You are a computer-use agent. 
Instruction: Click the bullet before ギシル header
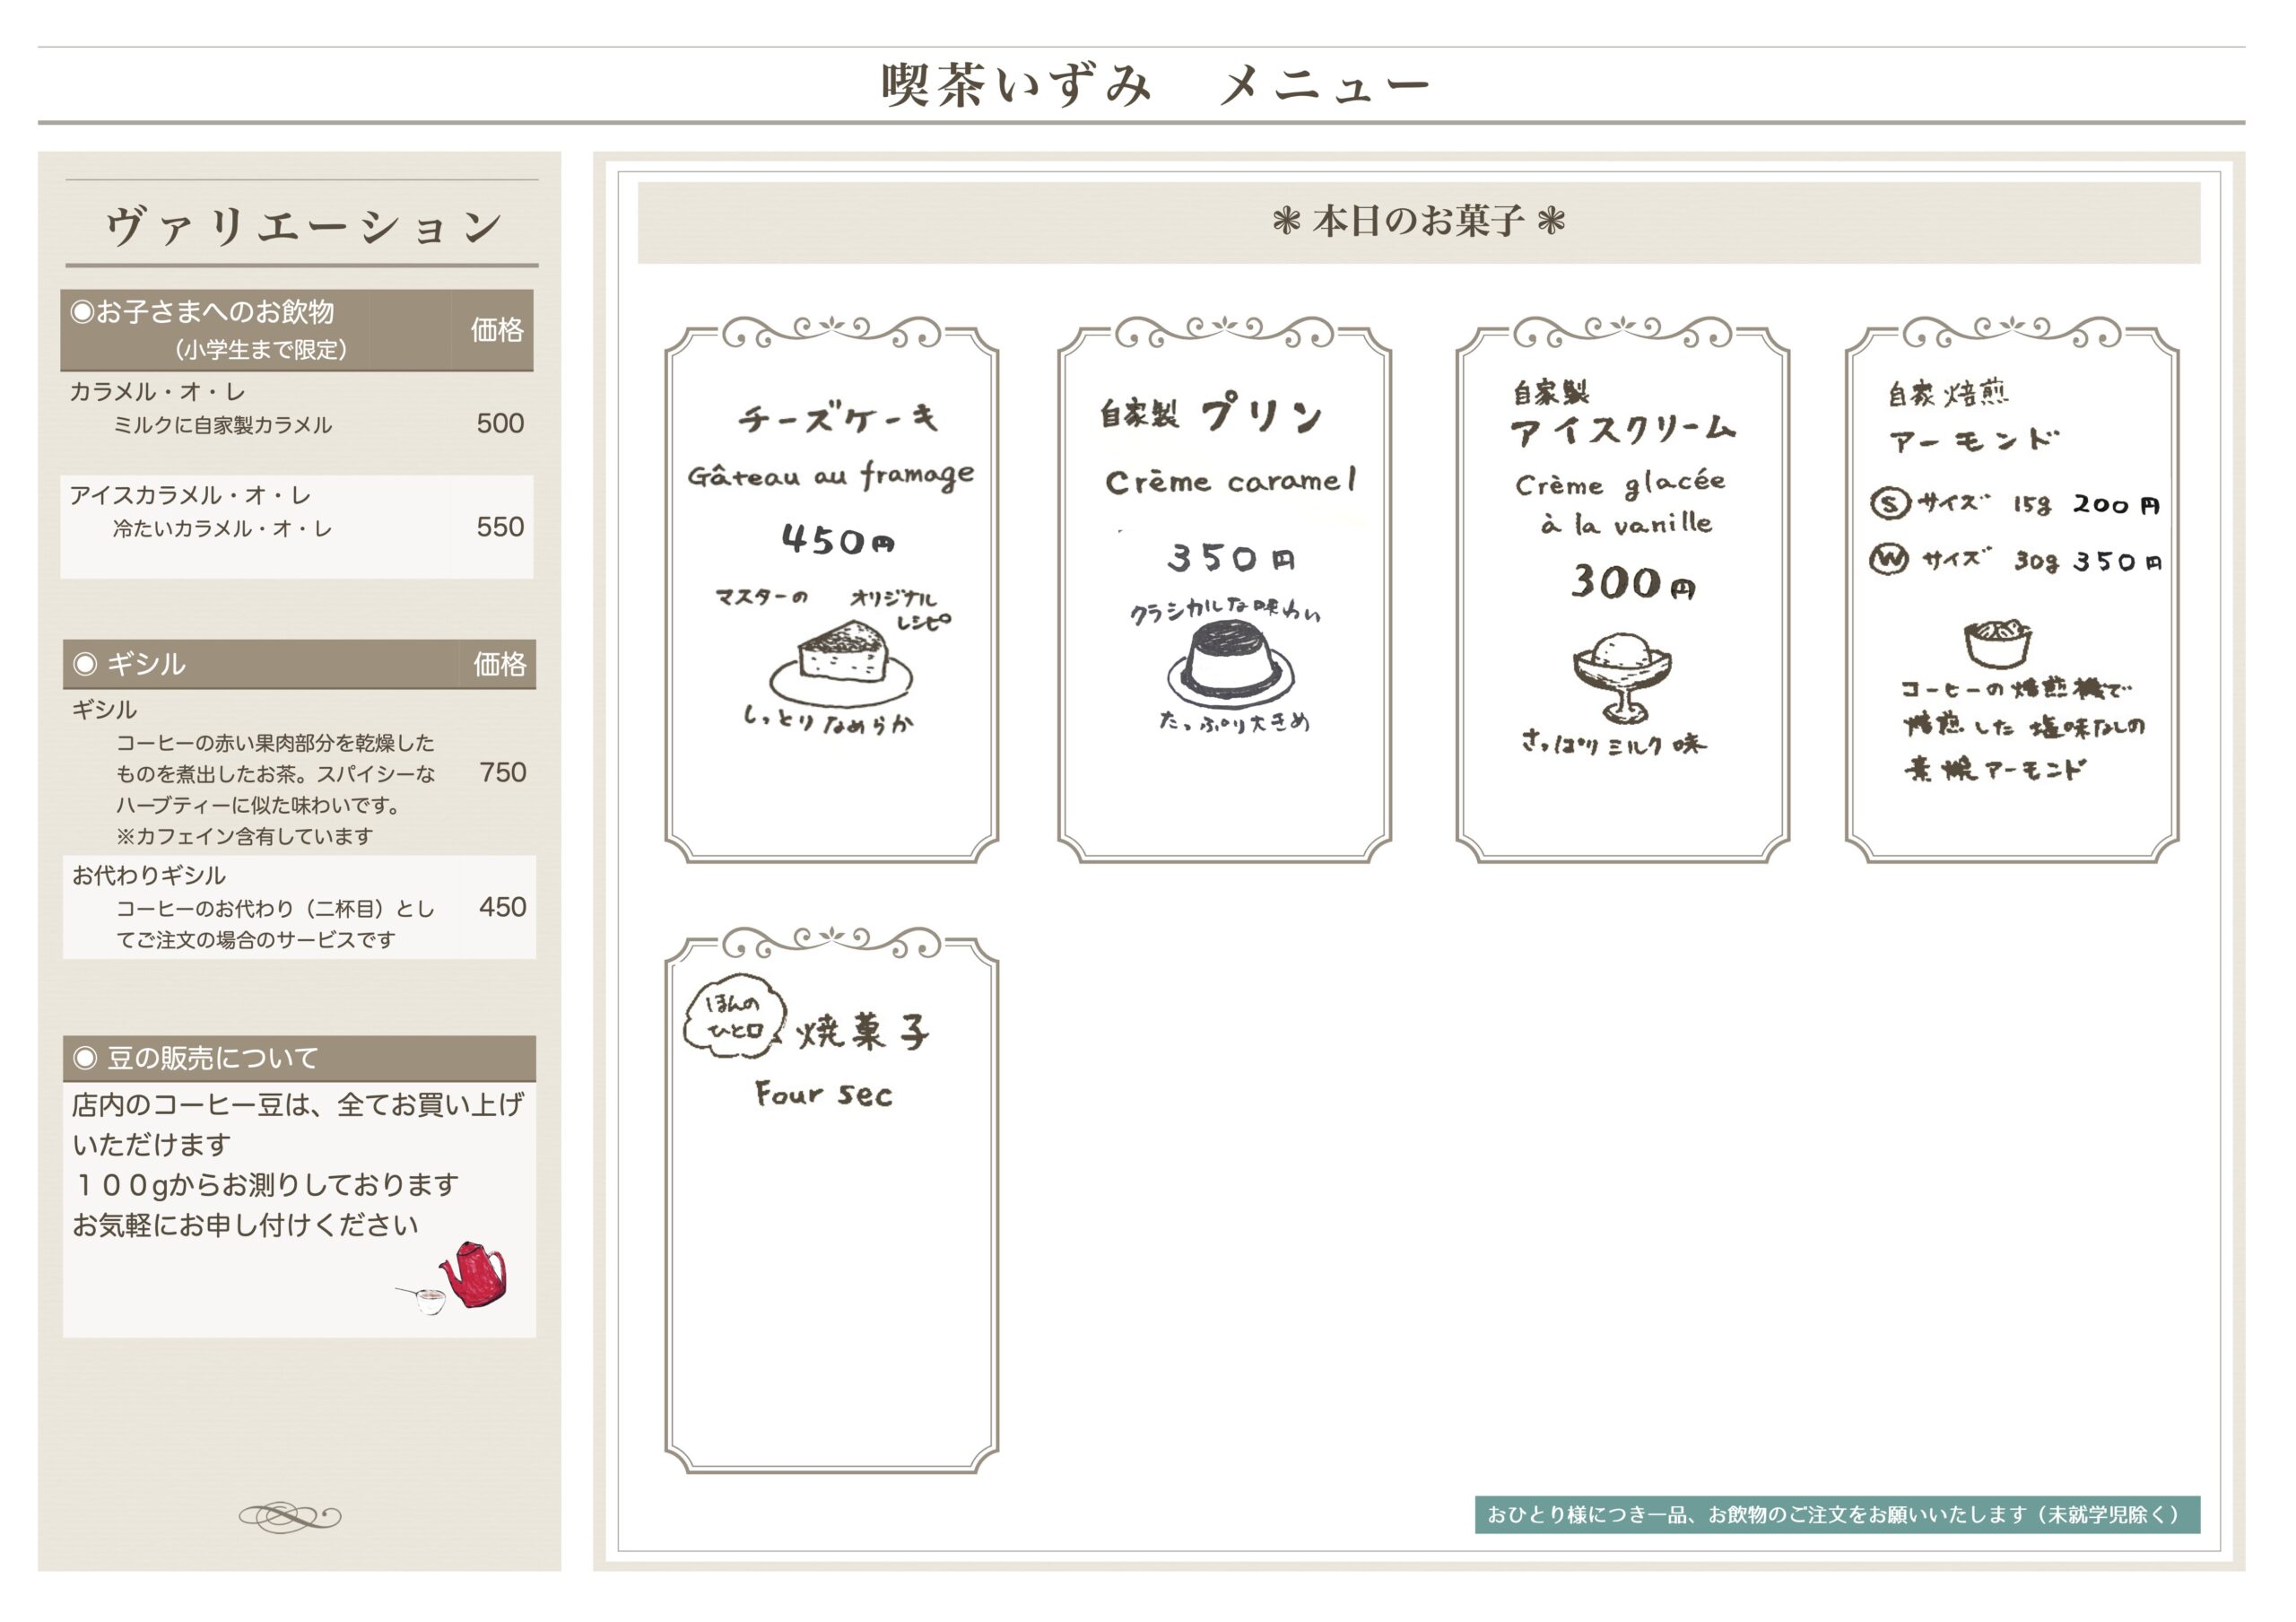85,664
